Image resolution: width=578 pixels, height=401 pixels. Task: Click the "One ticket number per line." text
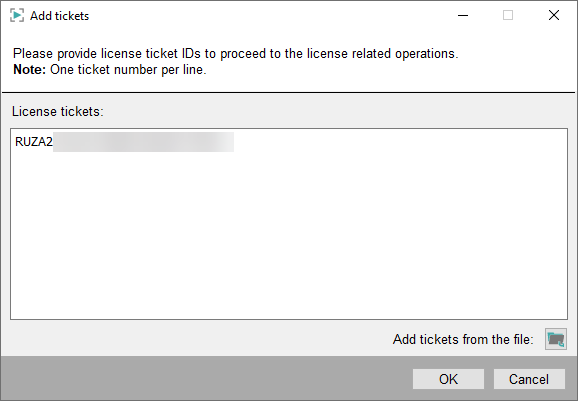[128, 70]
